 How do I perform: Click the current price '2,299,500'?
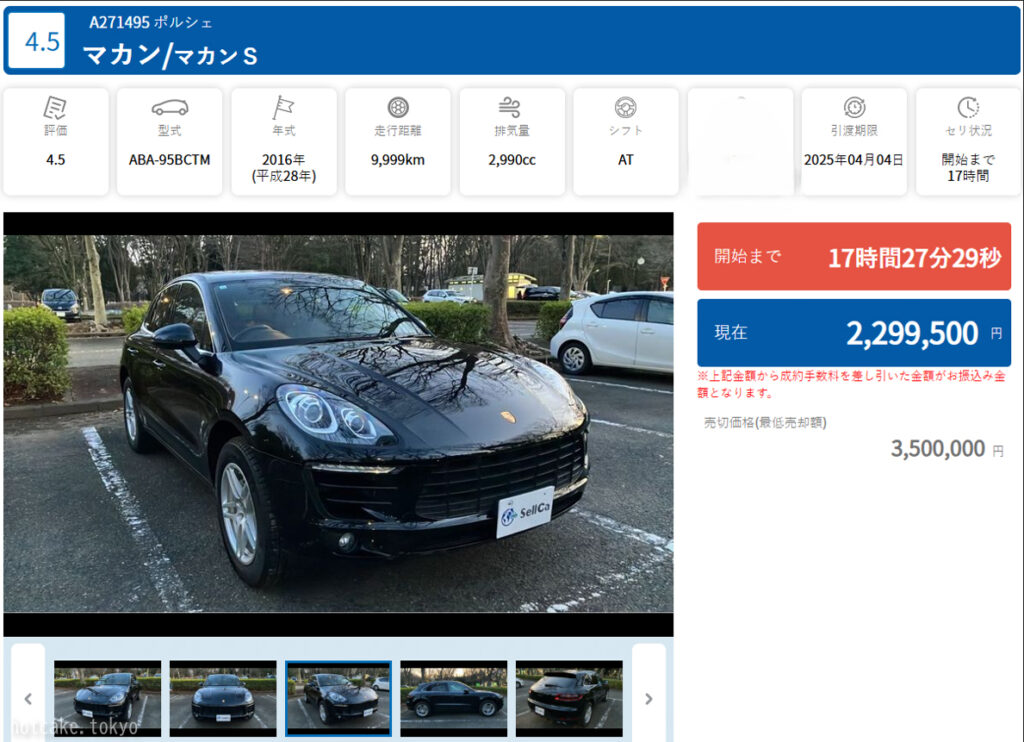click(912, 333)
